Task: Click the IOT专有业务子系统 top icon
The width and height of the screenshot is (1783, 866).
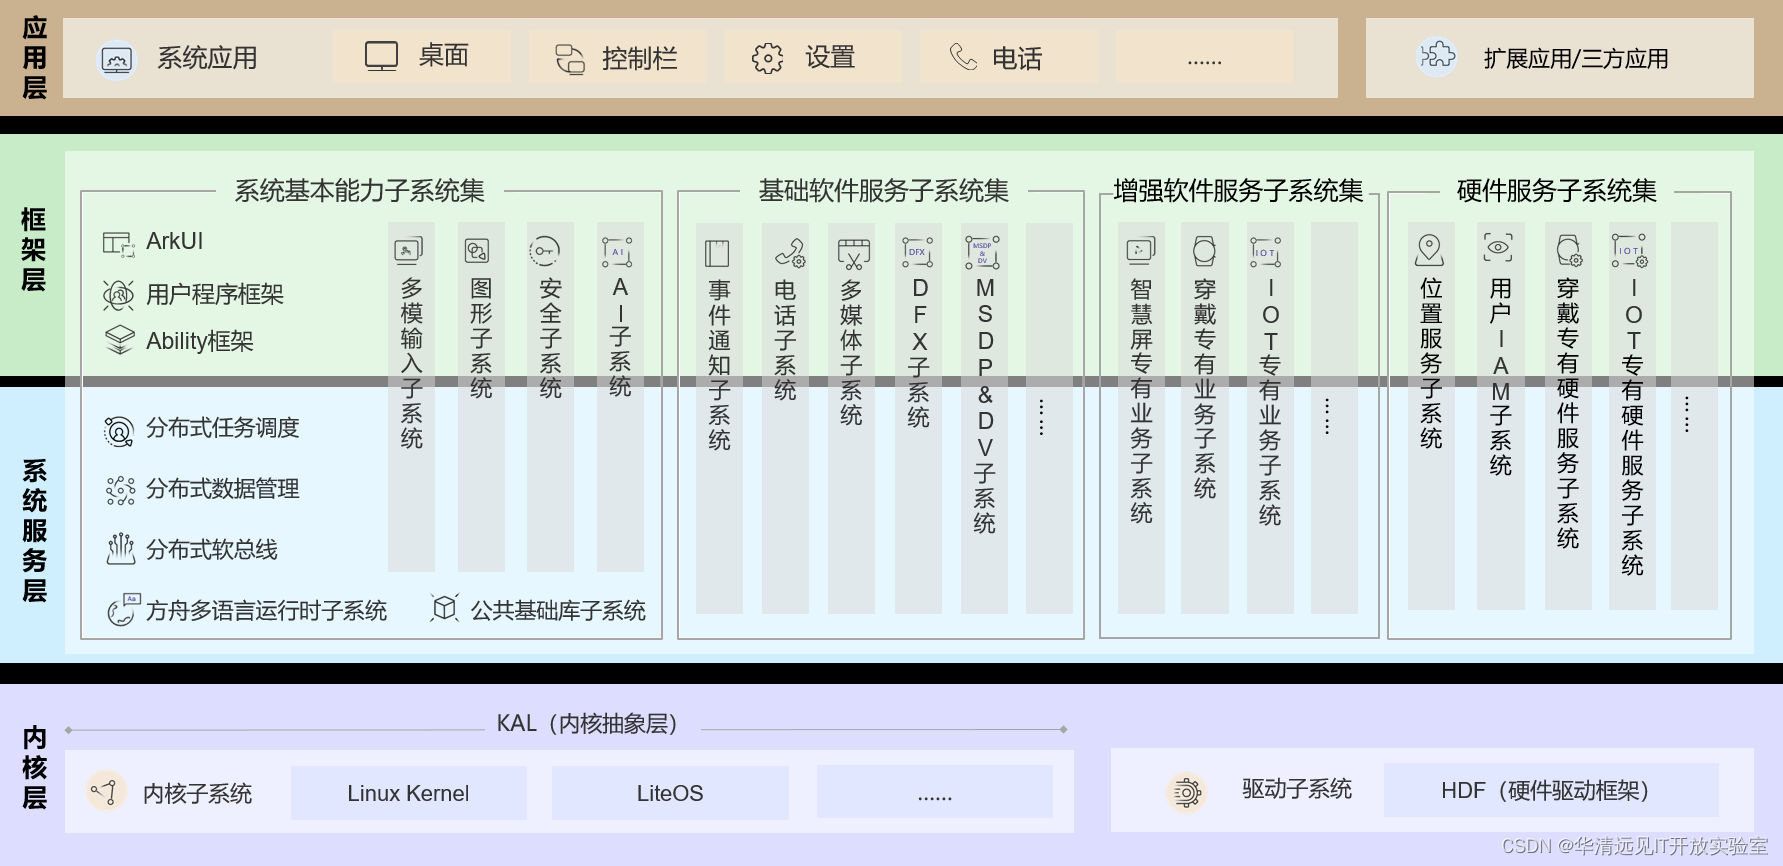Action: click(1265, 252)
